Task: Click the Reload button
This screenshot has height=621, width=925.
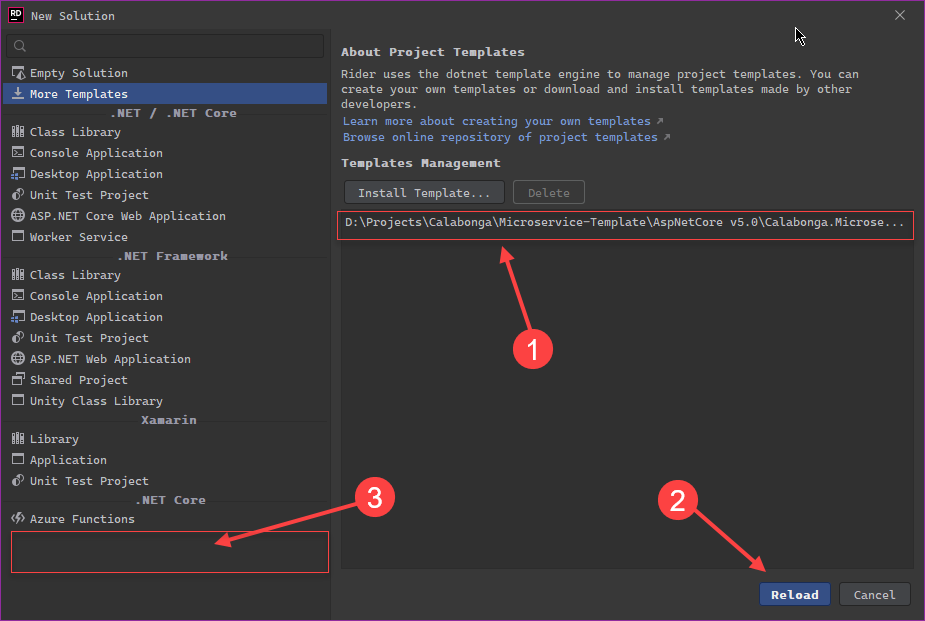Action: pyautogui.click(x=795, y=594)
